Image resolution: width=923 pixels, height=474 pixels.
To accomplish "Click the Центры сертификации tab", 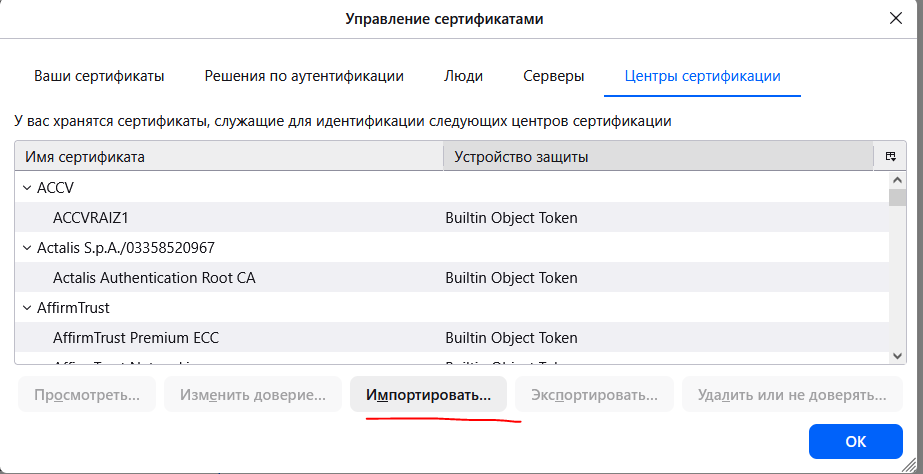I will pyautogui.click(x=702, y=76).
